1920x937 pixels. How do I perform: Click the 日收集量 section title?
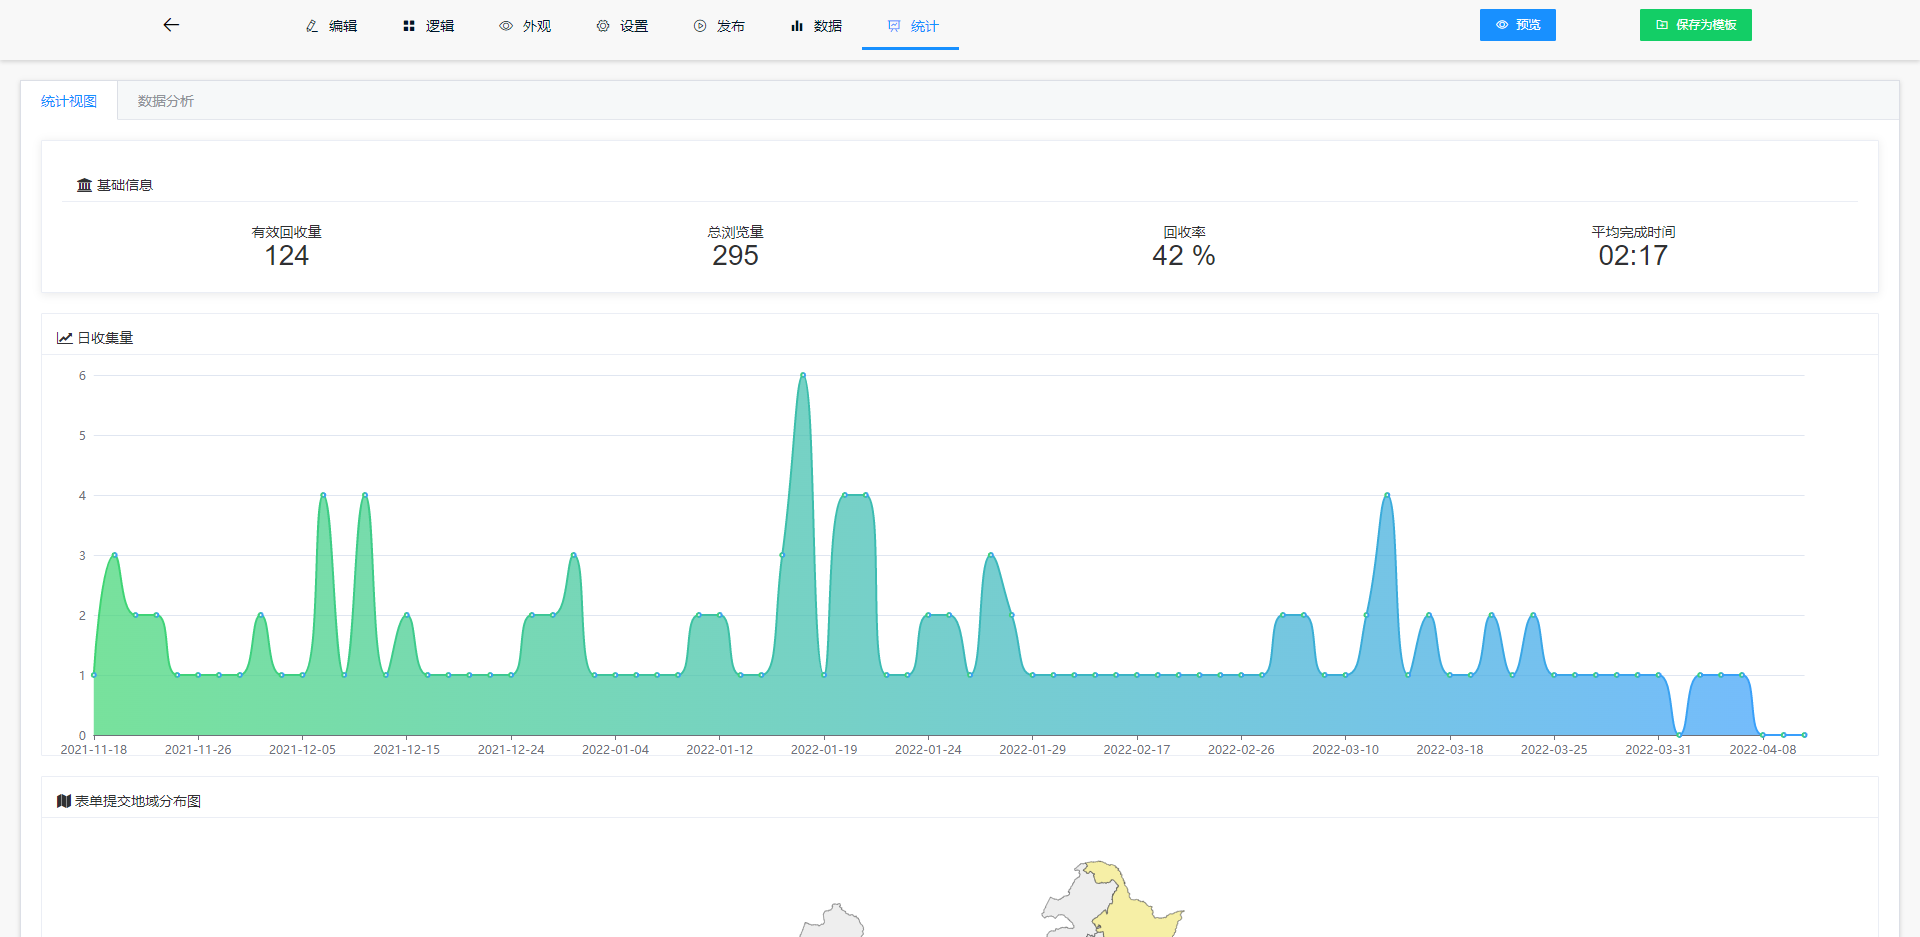click(105, 338)
